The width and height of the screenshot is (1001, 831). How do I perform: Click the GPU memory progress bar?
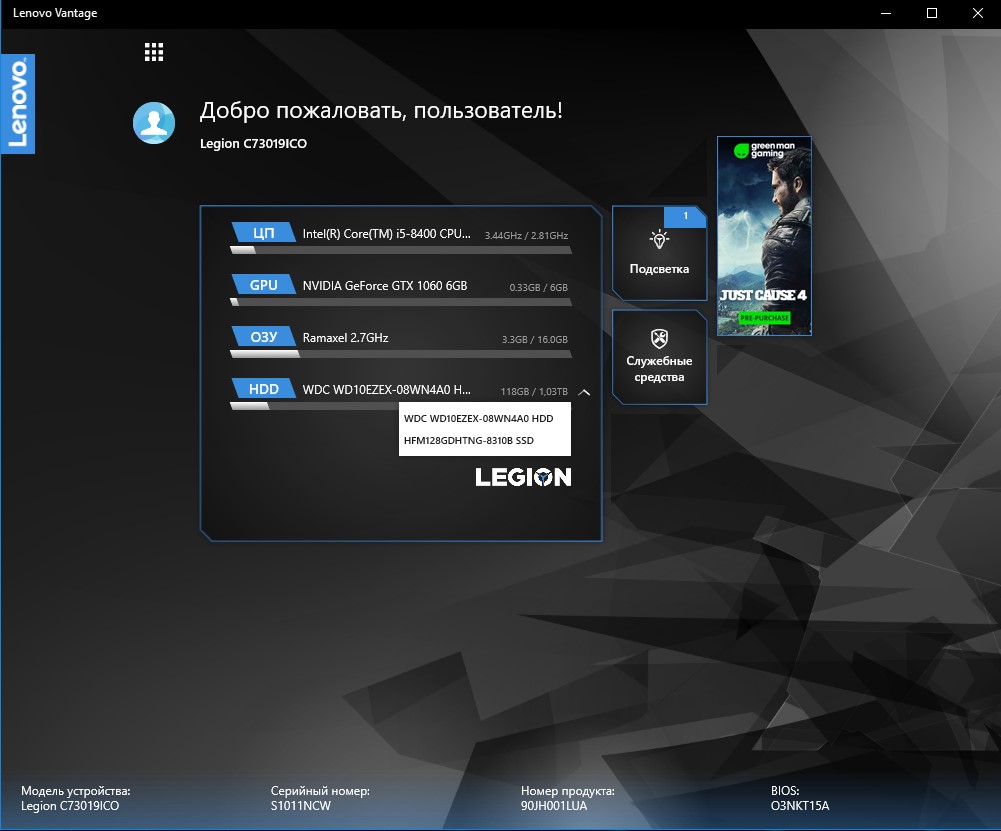pyautogui.click(x=401, y=302)
